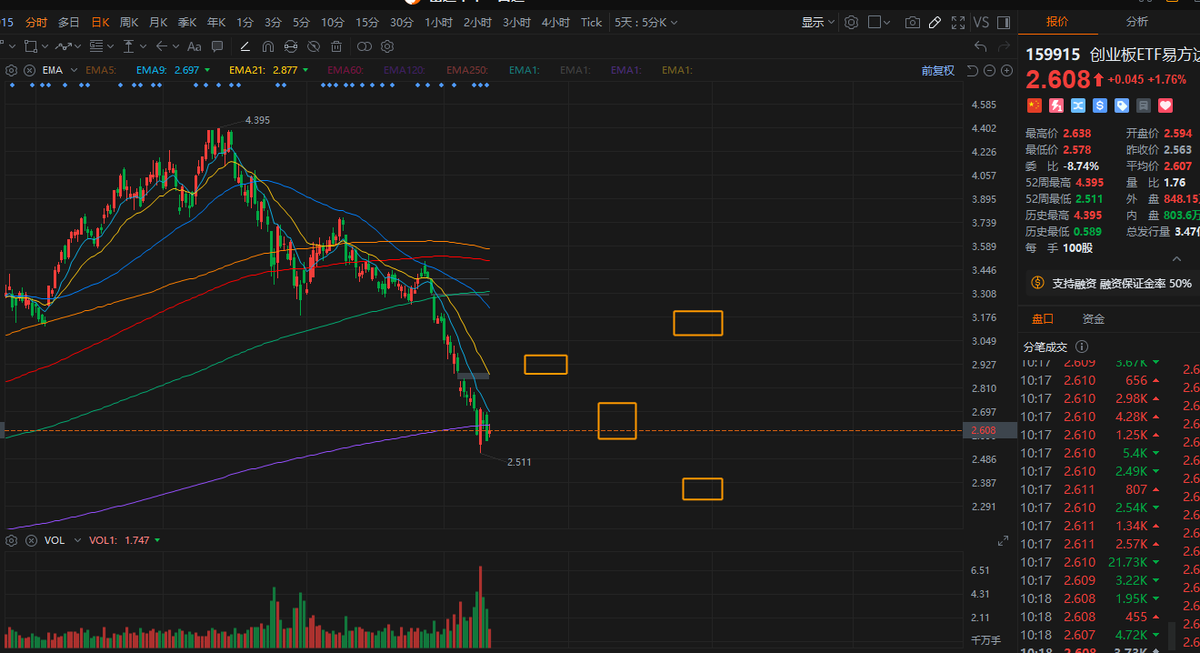Screen dimensions: 1200x653
Task: Open the 显示 display dropdown
Action: point(818,22)
